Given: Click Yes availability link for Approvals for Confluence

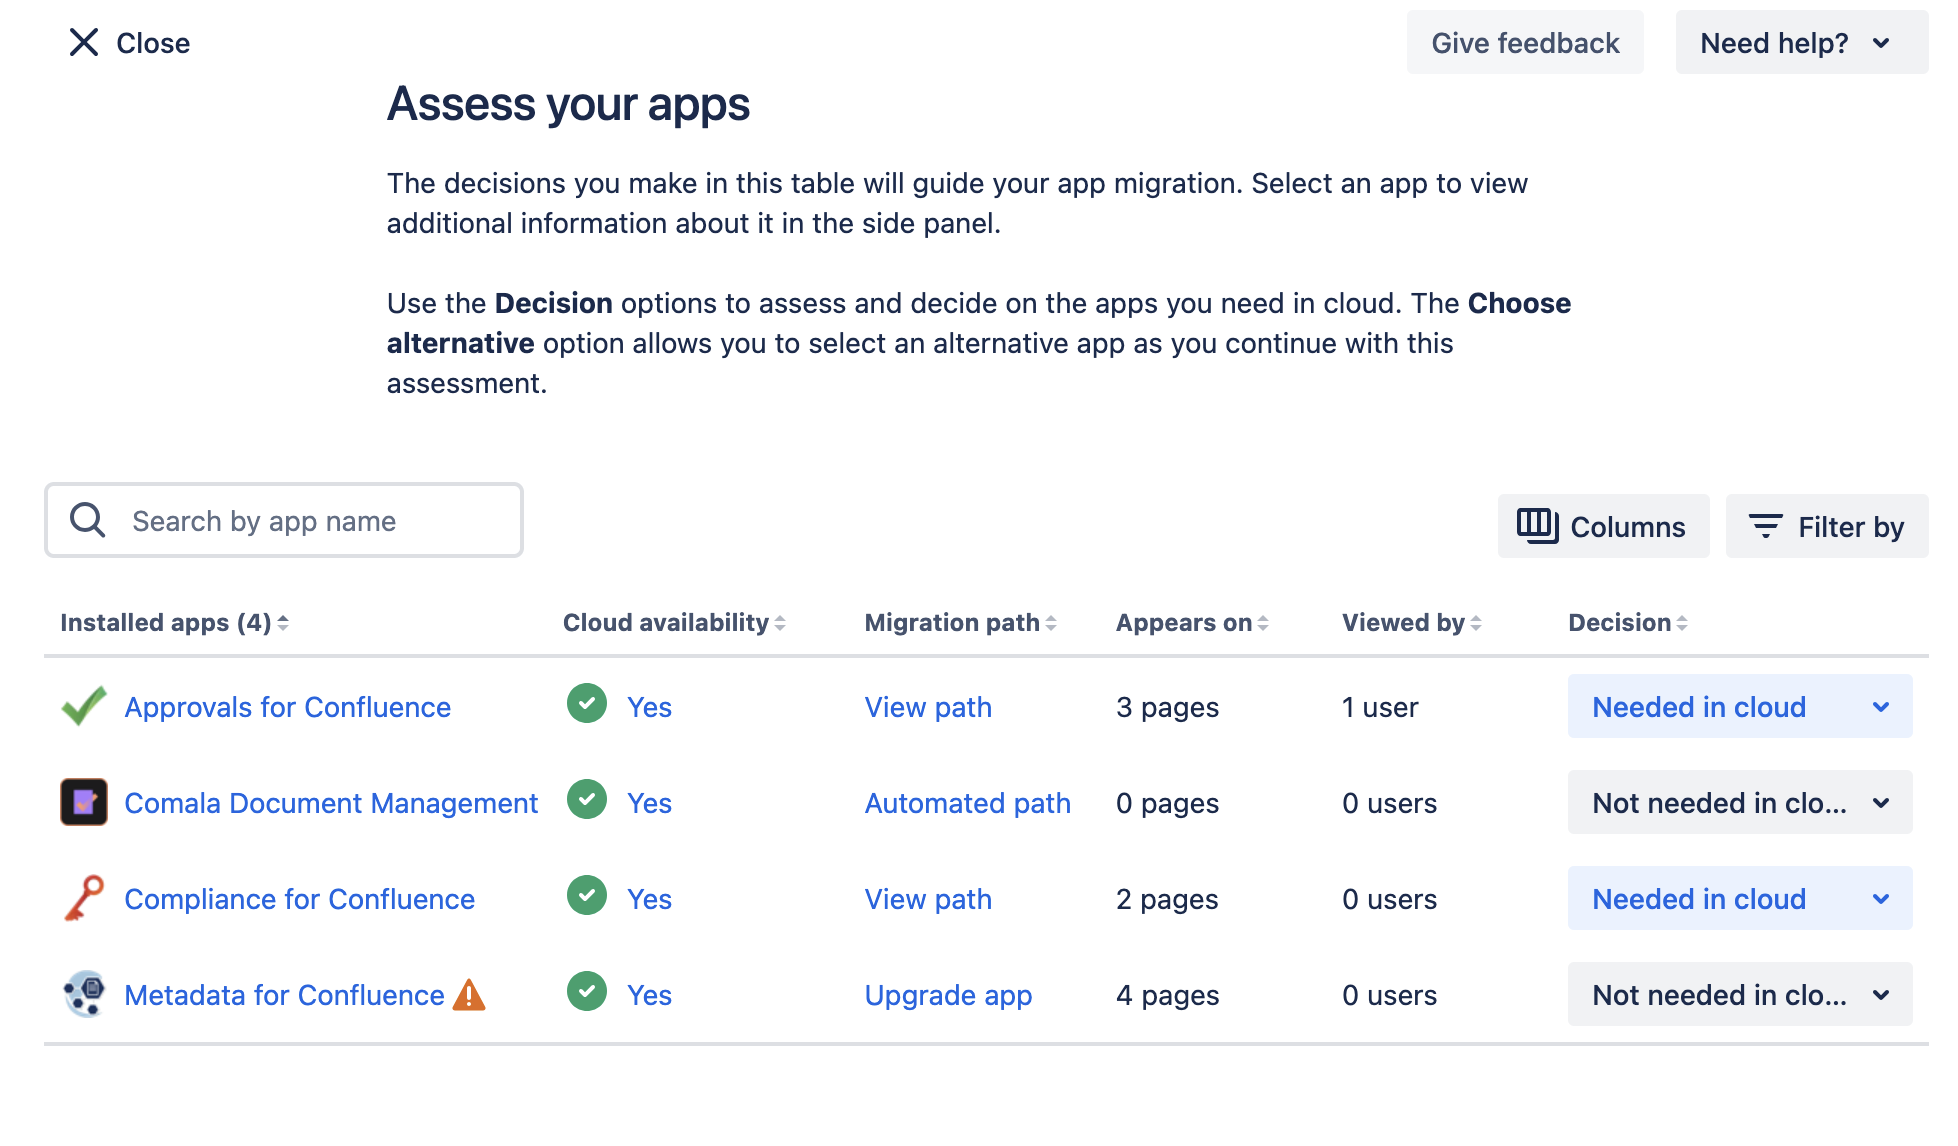Looking at the screenshot, I should coord(649,707).
